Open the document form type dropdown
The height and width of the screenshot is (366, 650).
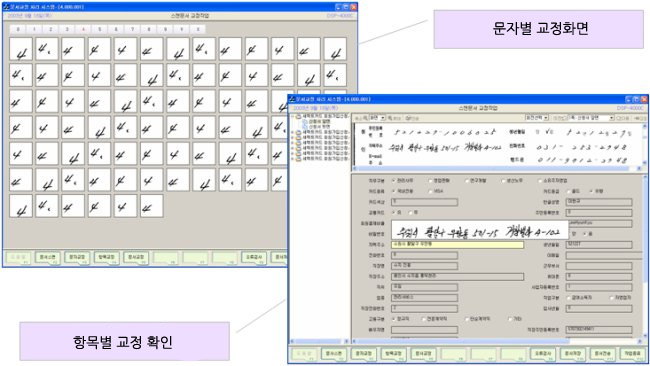coord(591,118)
